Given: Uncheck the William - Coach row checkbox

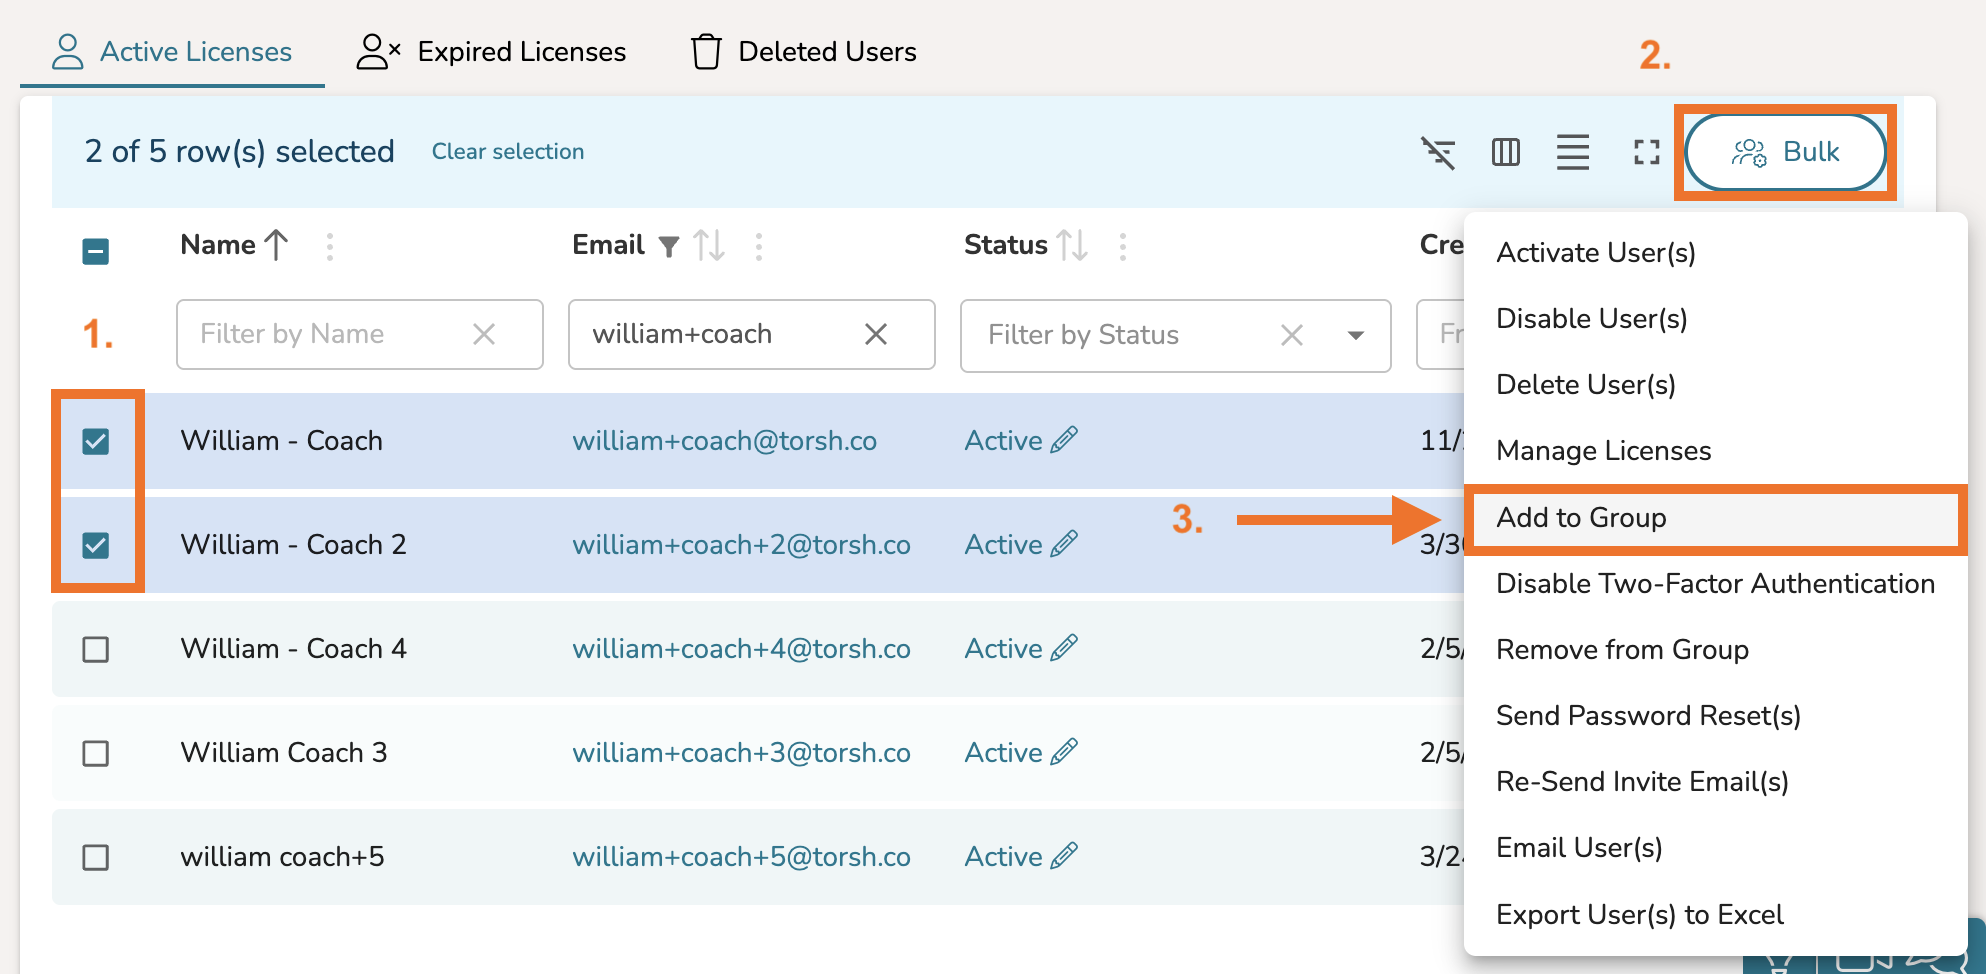Looking at the screenshot, I should [x=96, y=441].
